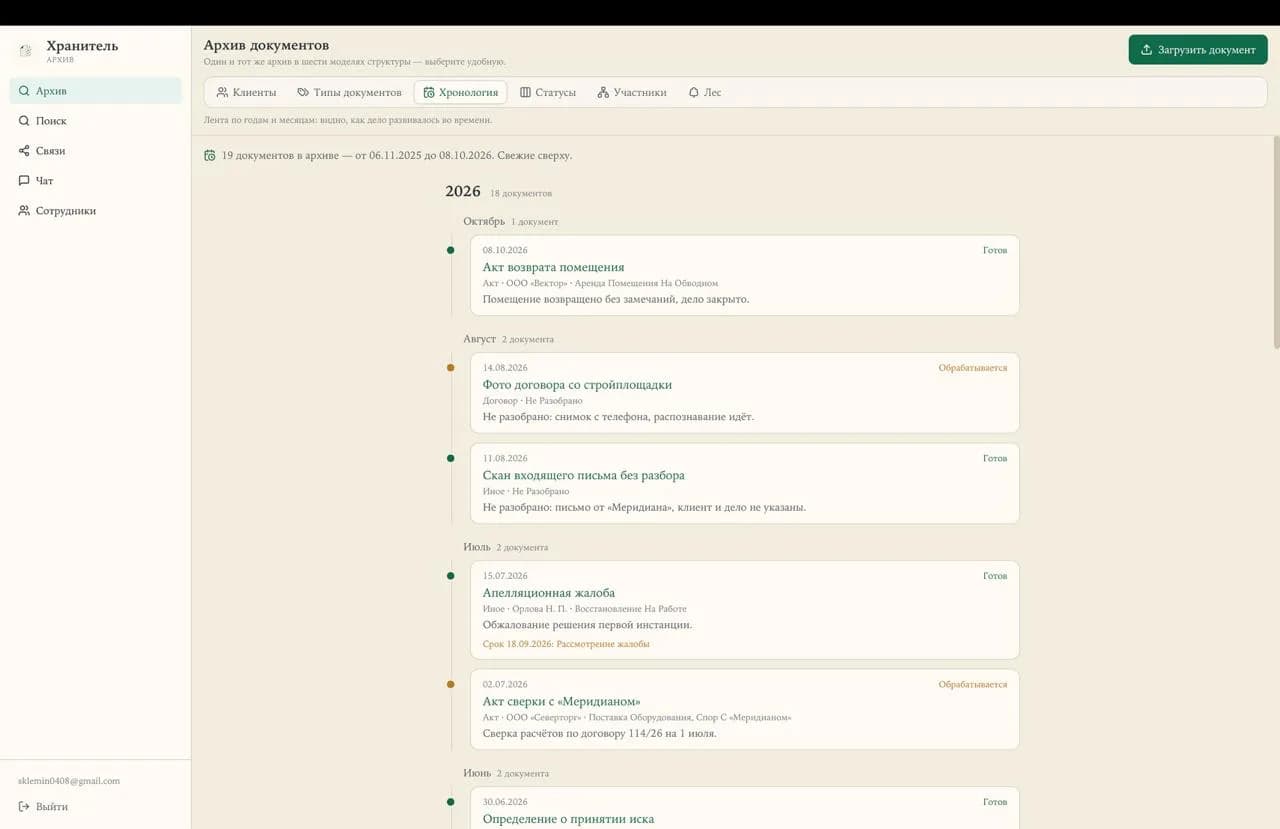Click the hierarchy icon of Участники tab
The height and width of the screenshot is (829, 1280).
[603, 92]
